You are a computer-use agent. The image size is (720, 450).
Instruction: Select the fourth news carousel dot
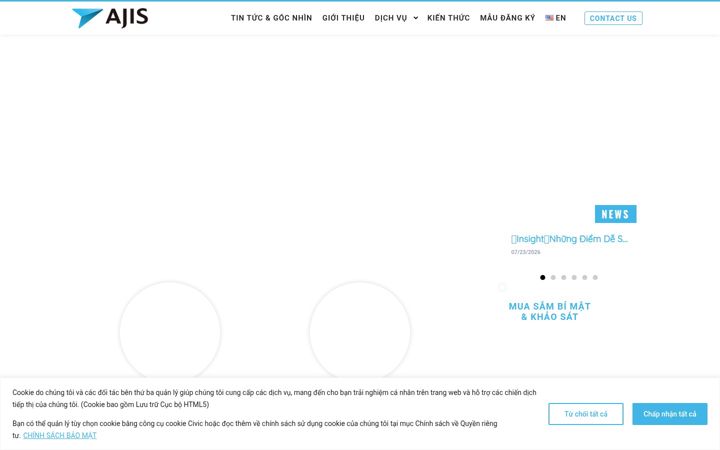tap(574, 277)
